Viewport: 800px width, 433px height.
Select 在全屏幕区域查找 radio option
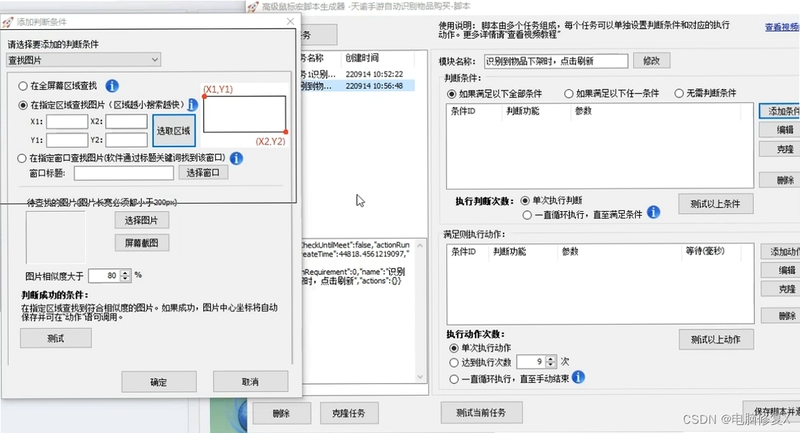click(23, 86)
